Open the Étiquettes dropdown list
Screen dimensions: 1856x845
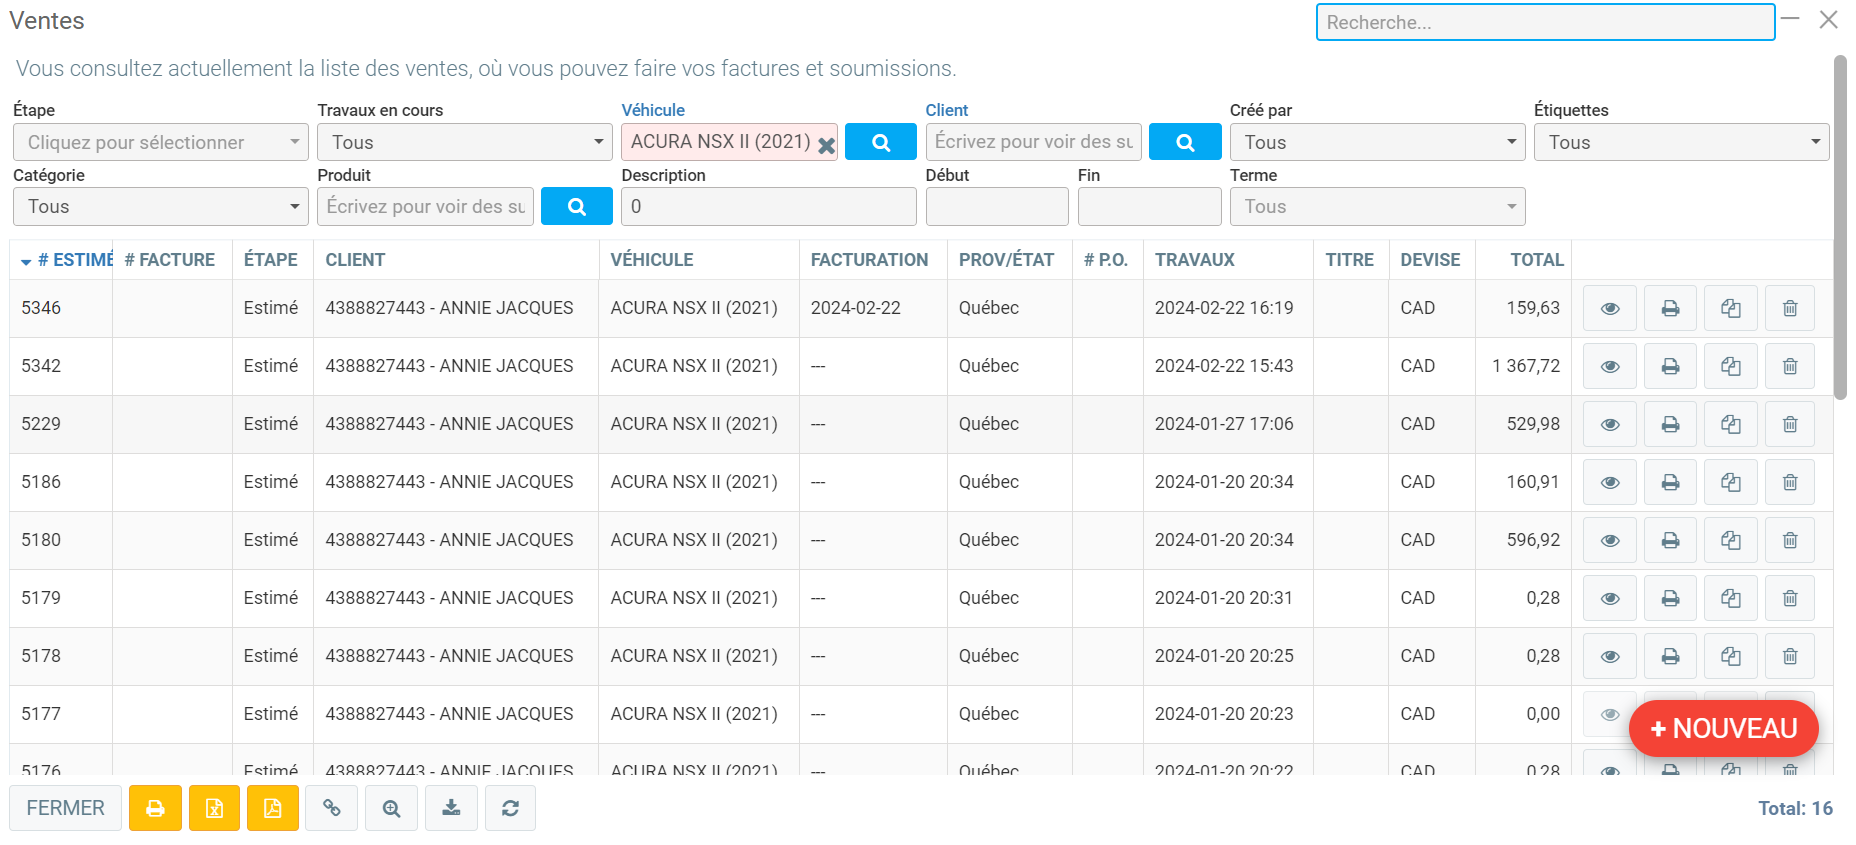click(1680, 142)
